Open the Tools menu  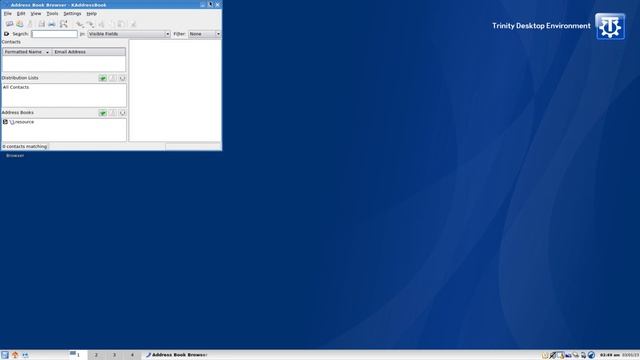pos(52,13)
